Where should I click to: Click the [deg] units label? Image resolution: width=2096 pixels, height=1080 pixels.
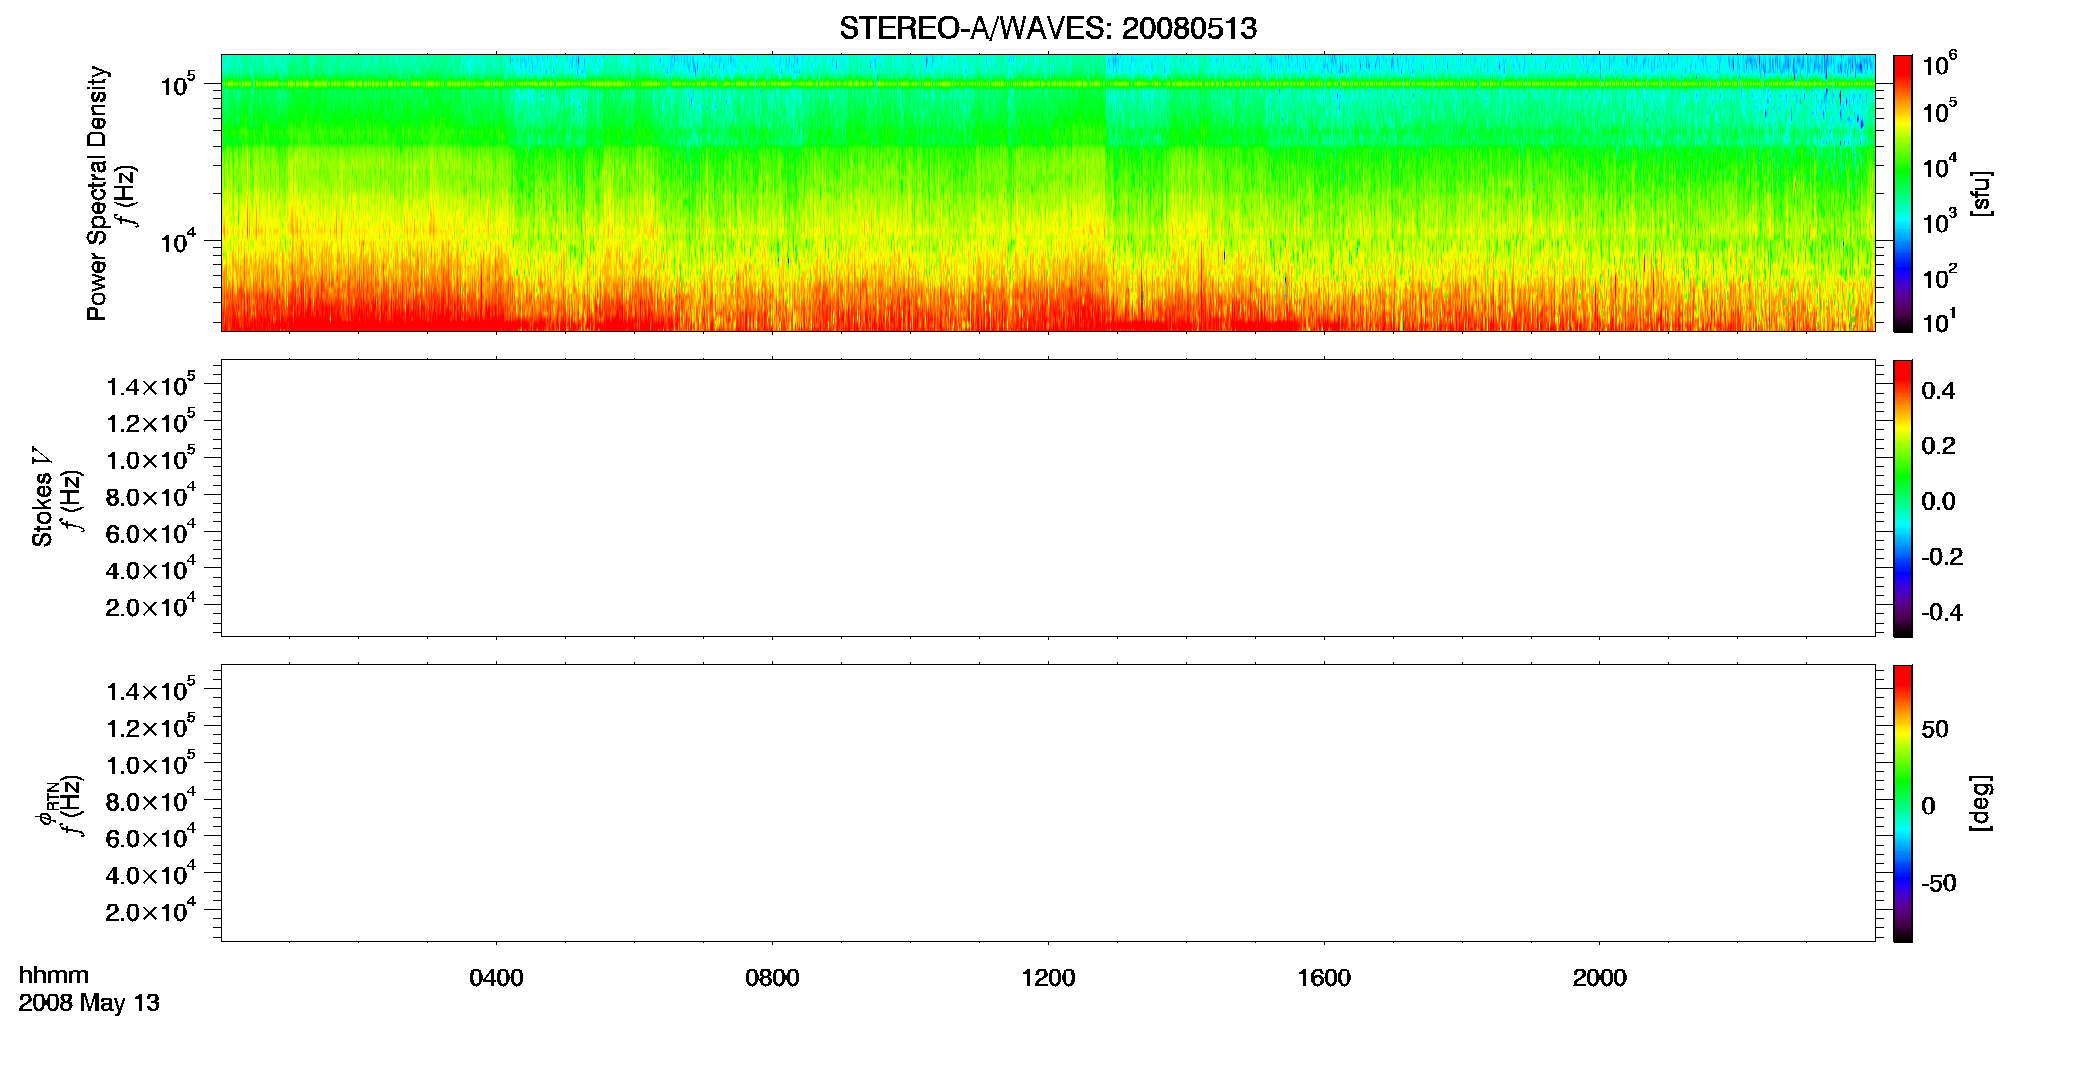point(1981,803)
